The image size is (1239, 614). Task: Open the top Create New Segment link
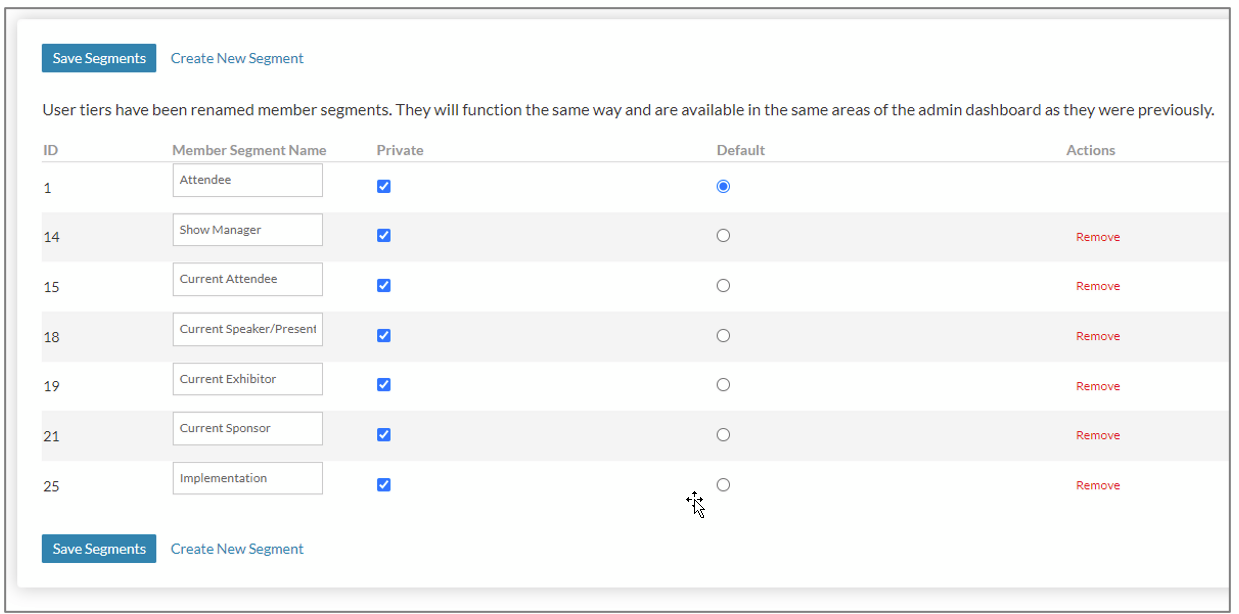tap(237, 58)
